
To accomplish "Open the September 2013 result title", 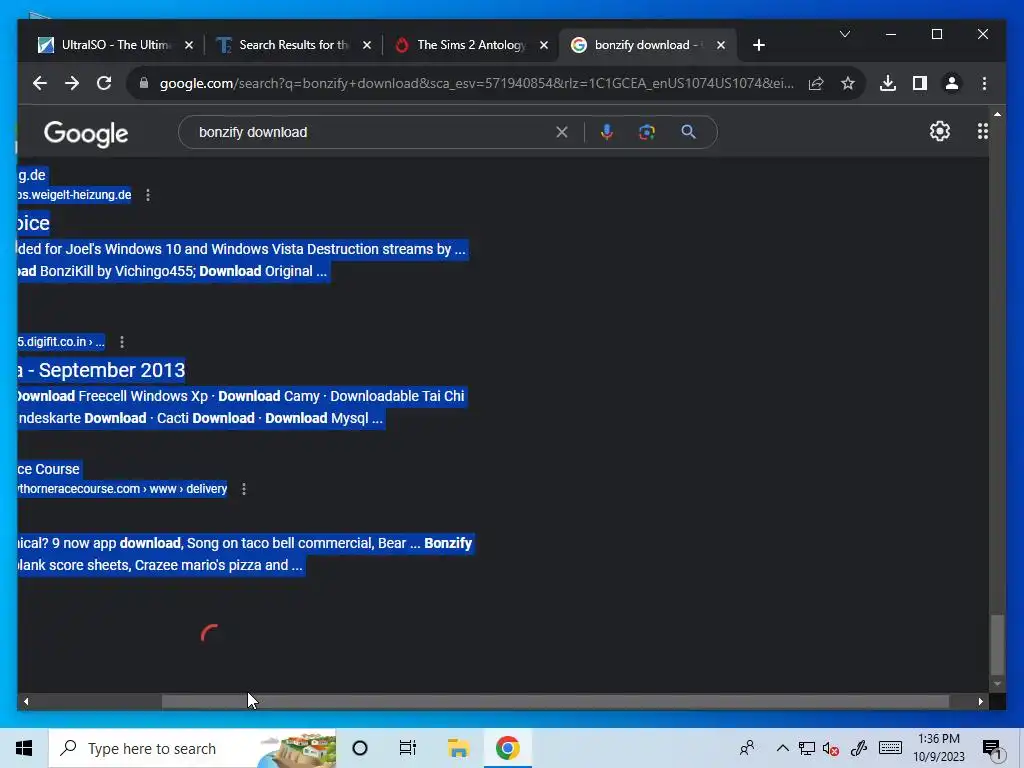I will point(101,370).
